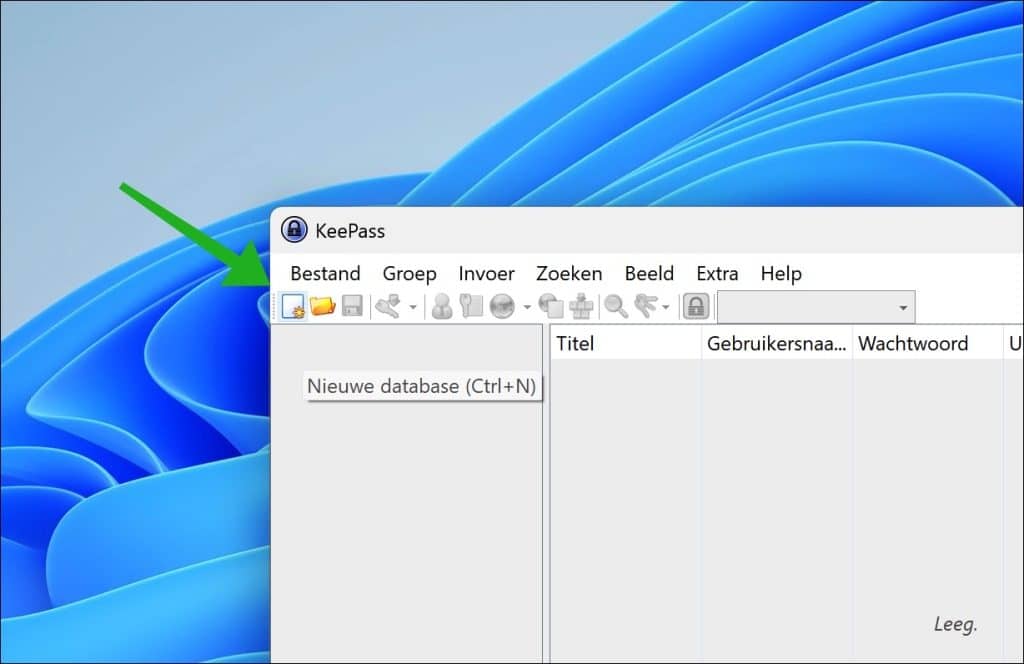Create a new database from the toolbar
Image resolution: width=1024 pixels, height=664 pixels.
tap(292, 306)
